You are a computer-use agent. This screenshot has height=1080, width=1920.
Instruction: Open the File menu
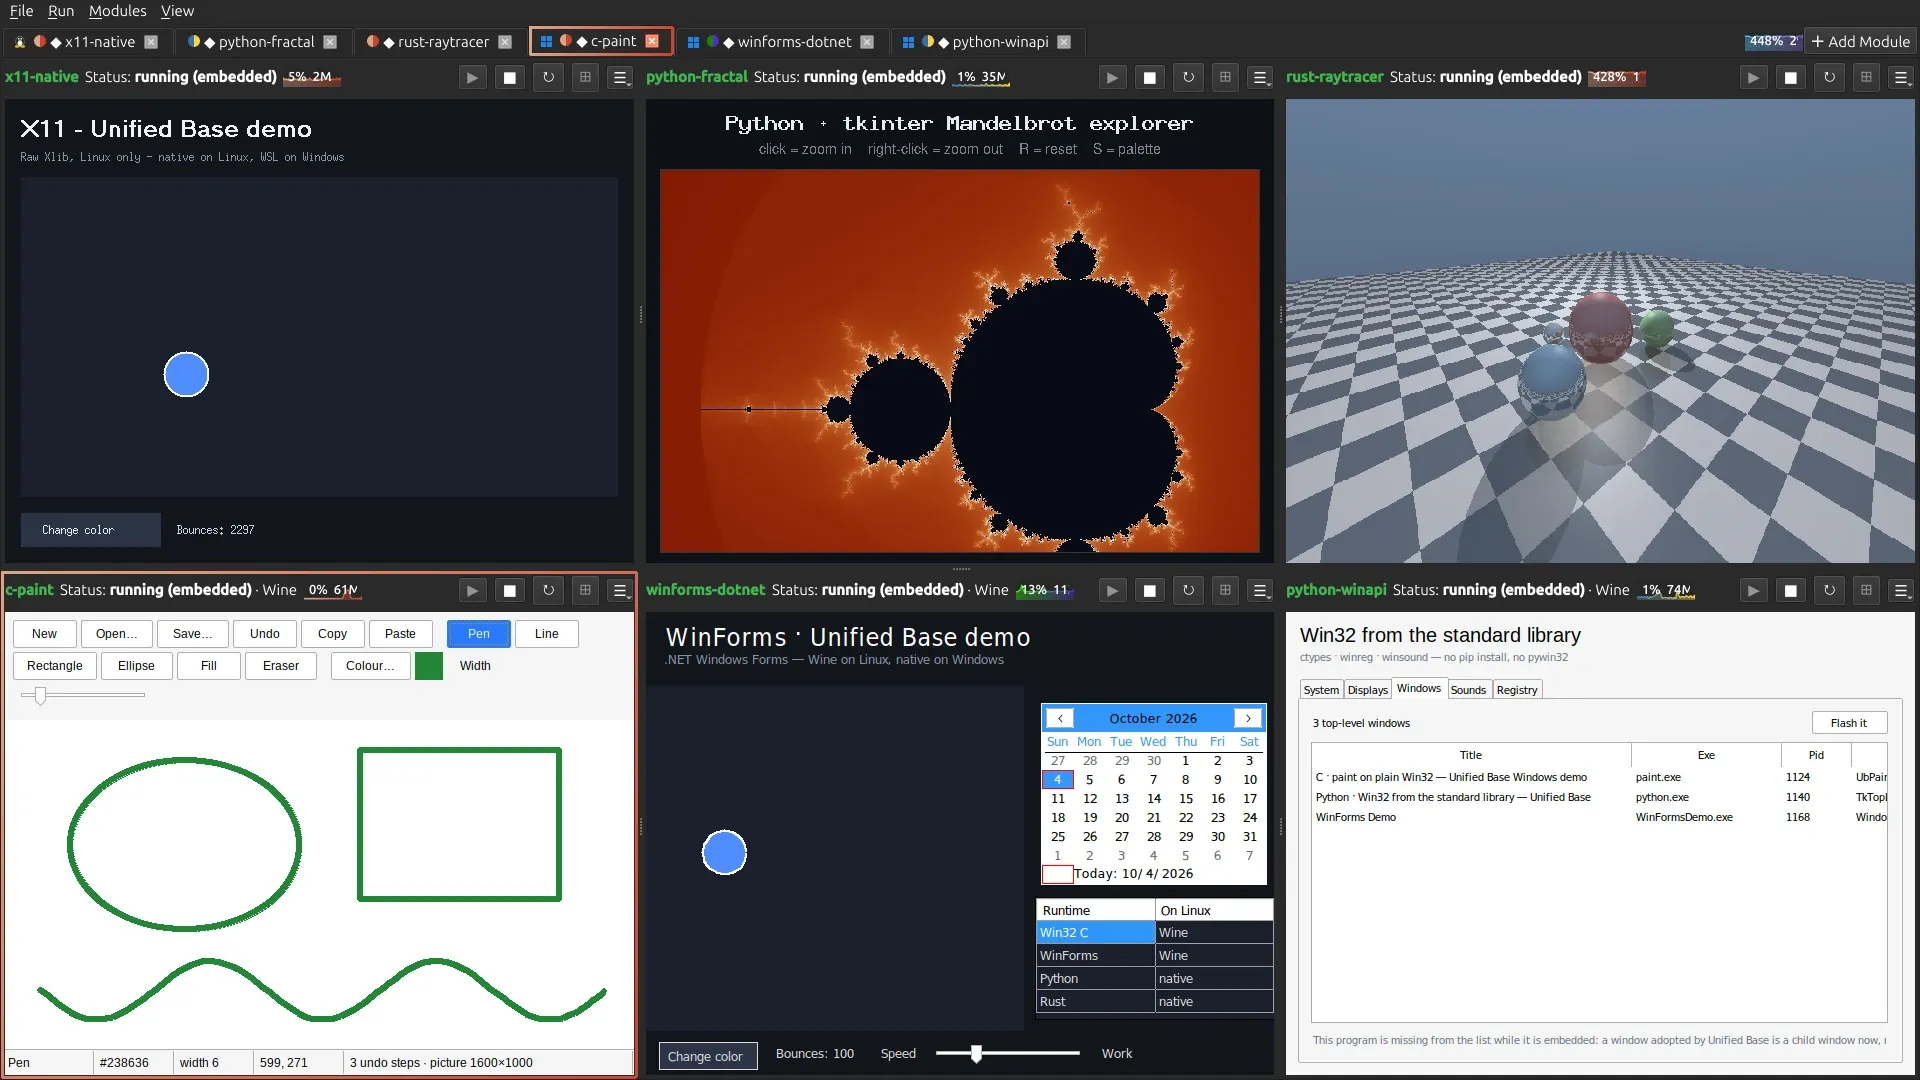(x=21, y=11)
